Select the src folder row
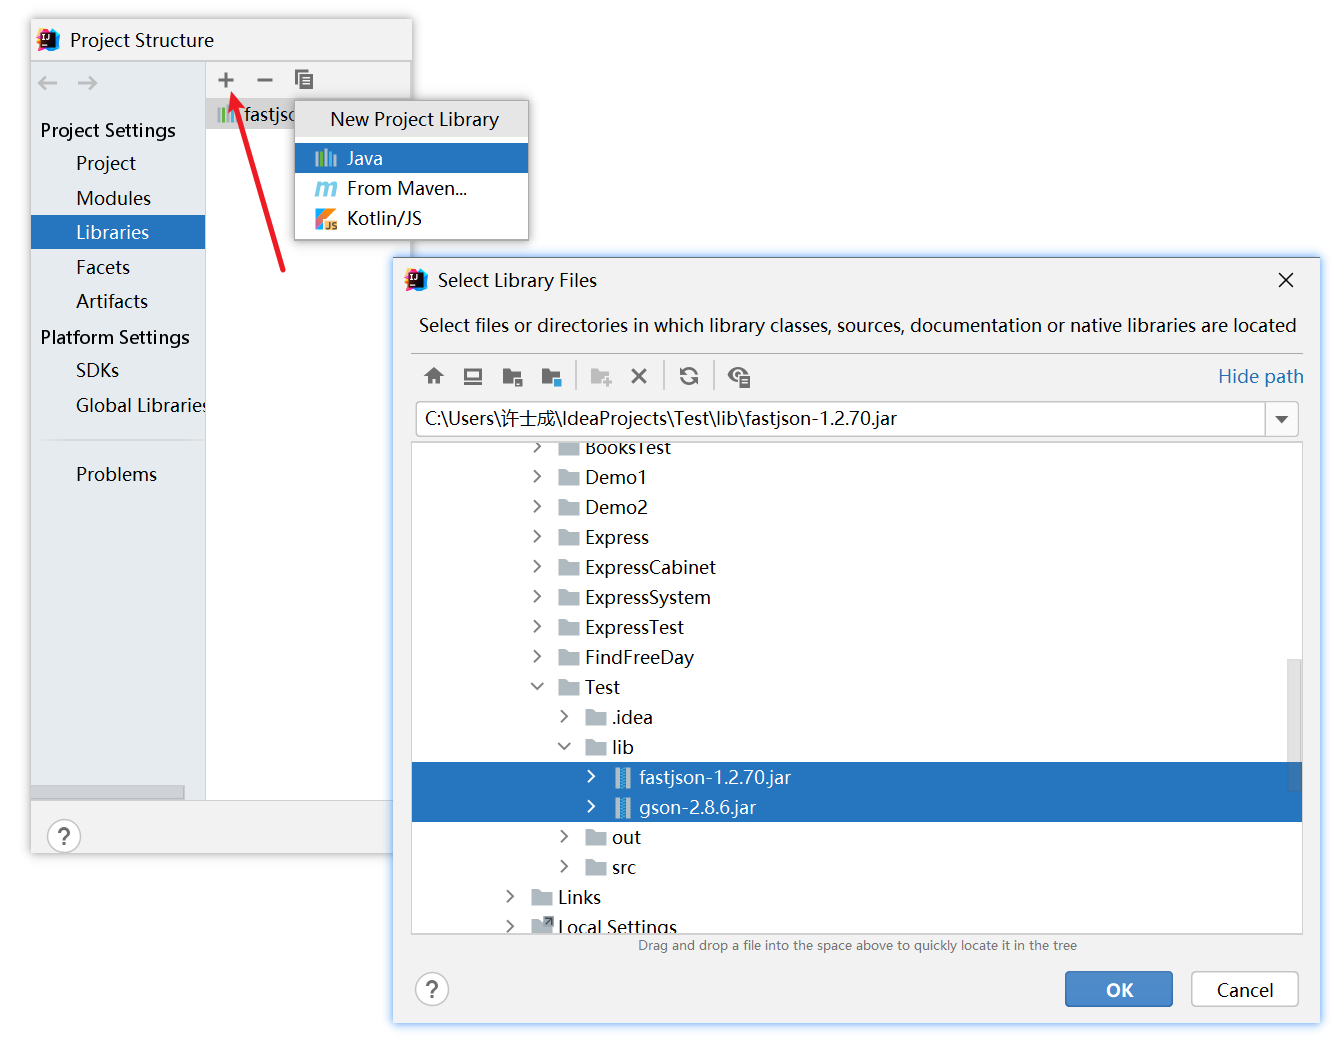Image resolution: width=1342 pixels, height=1057 pixels. [x=856, y=867]
